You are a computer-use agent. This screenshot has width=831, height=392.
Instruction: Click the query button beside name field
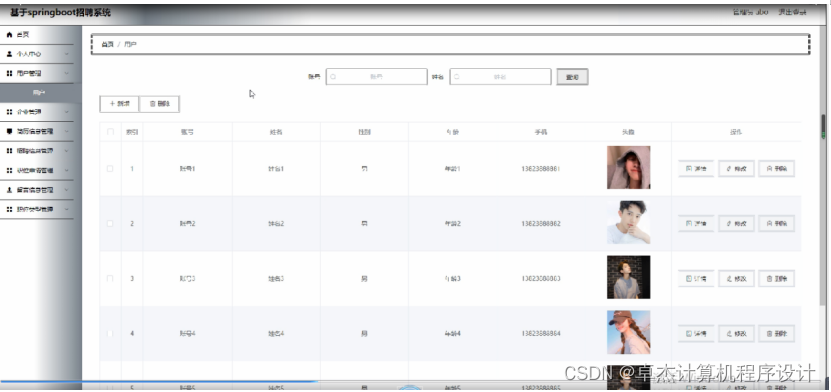[572, 77]
